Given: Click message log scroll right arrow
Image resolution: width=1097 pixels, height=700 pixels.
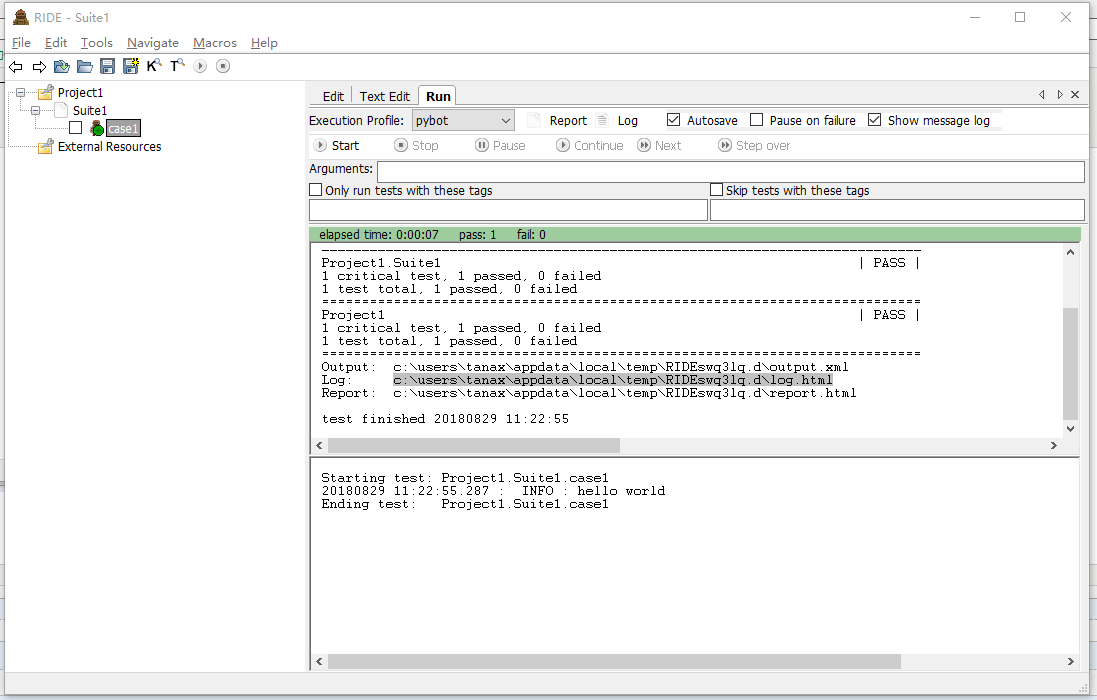Looking at the screenshot, I should (x=1070, y=662).
